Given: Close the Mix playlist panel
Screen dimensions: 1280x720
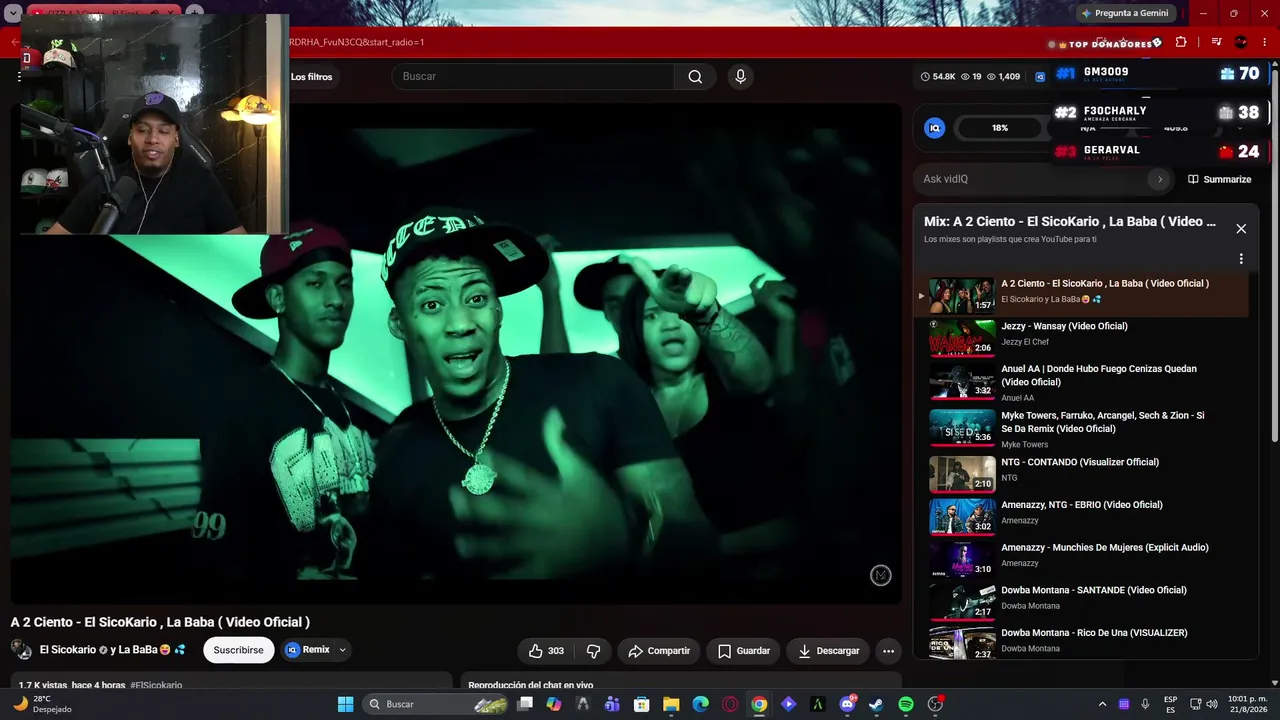Looking at the screenshot, I should coord(1241,229).
